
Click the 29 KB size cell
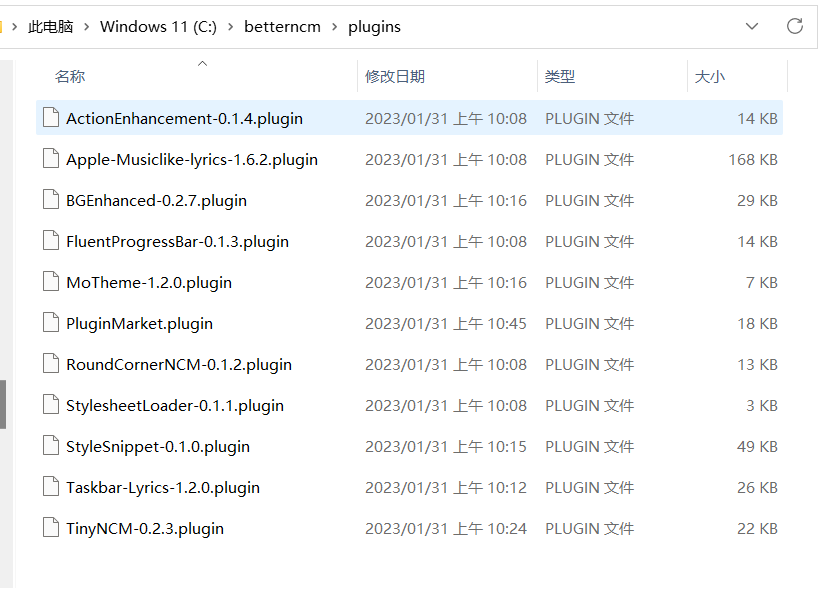pos(757,201)
